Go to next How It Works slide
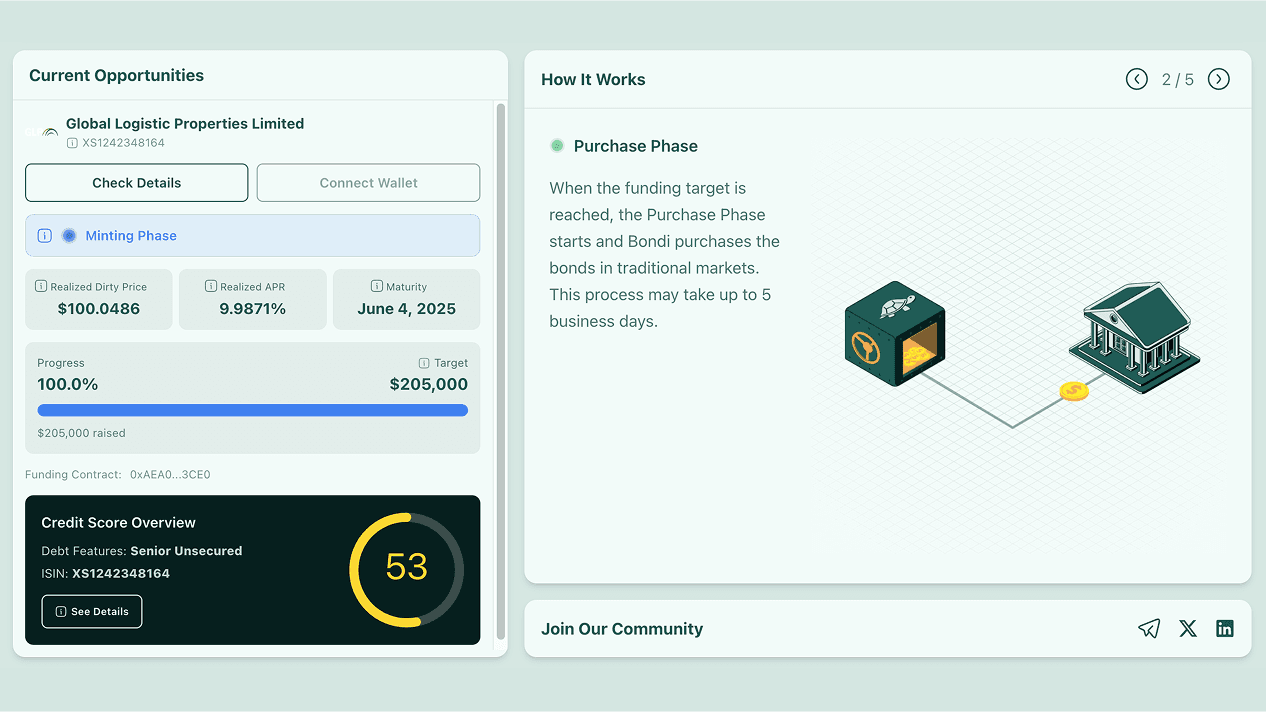1266x712 pixels. click(1218, 79)
